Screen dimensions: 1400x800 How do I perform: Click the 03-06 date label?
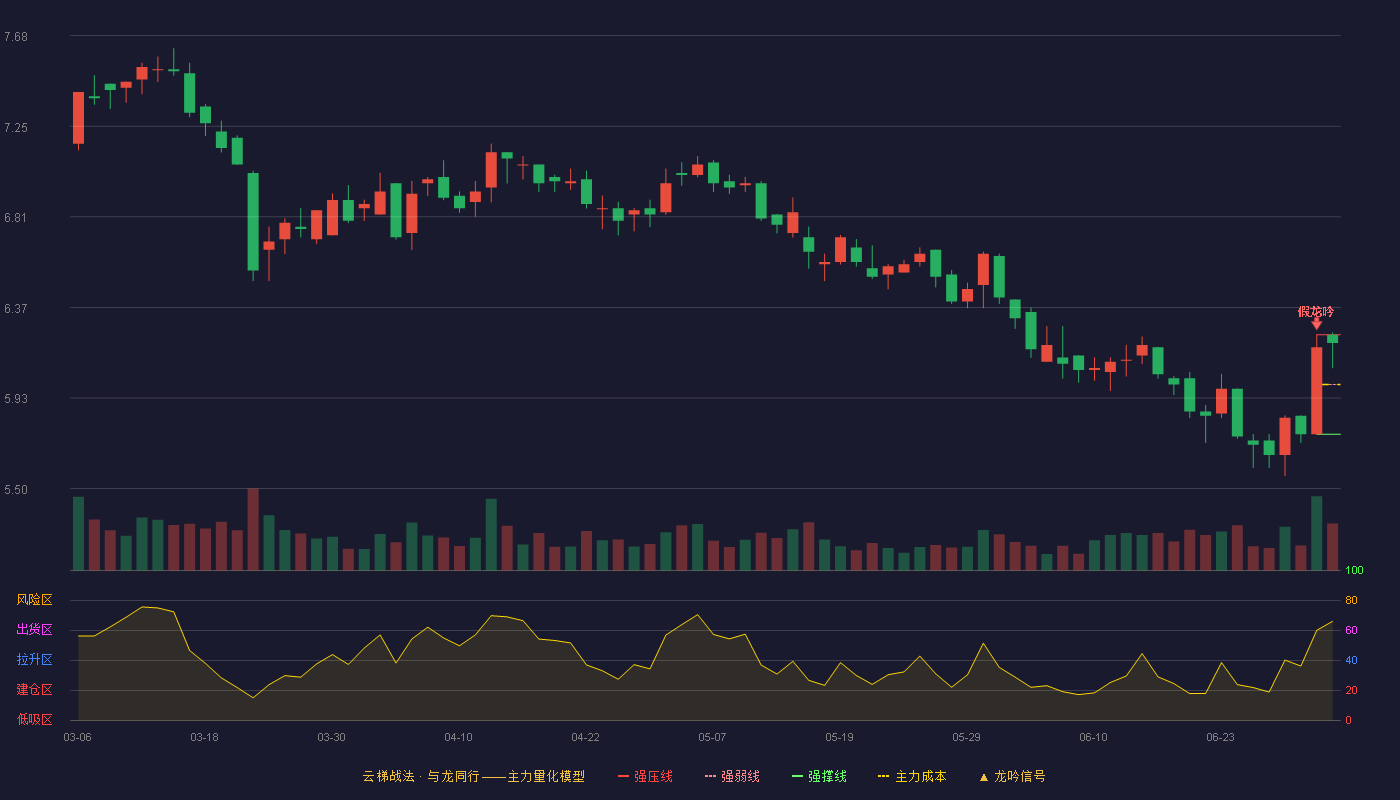coord(77,737)
